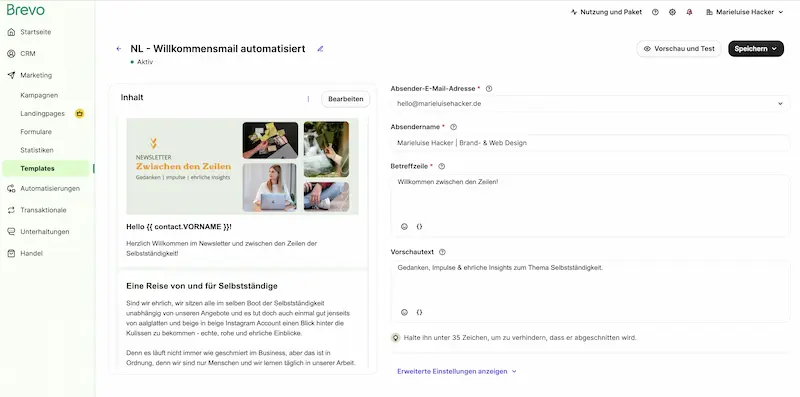
Task: Open the Inhalt three-dots options menu
Action: pyautogui.click(x=308, y=99)
